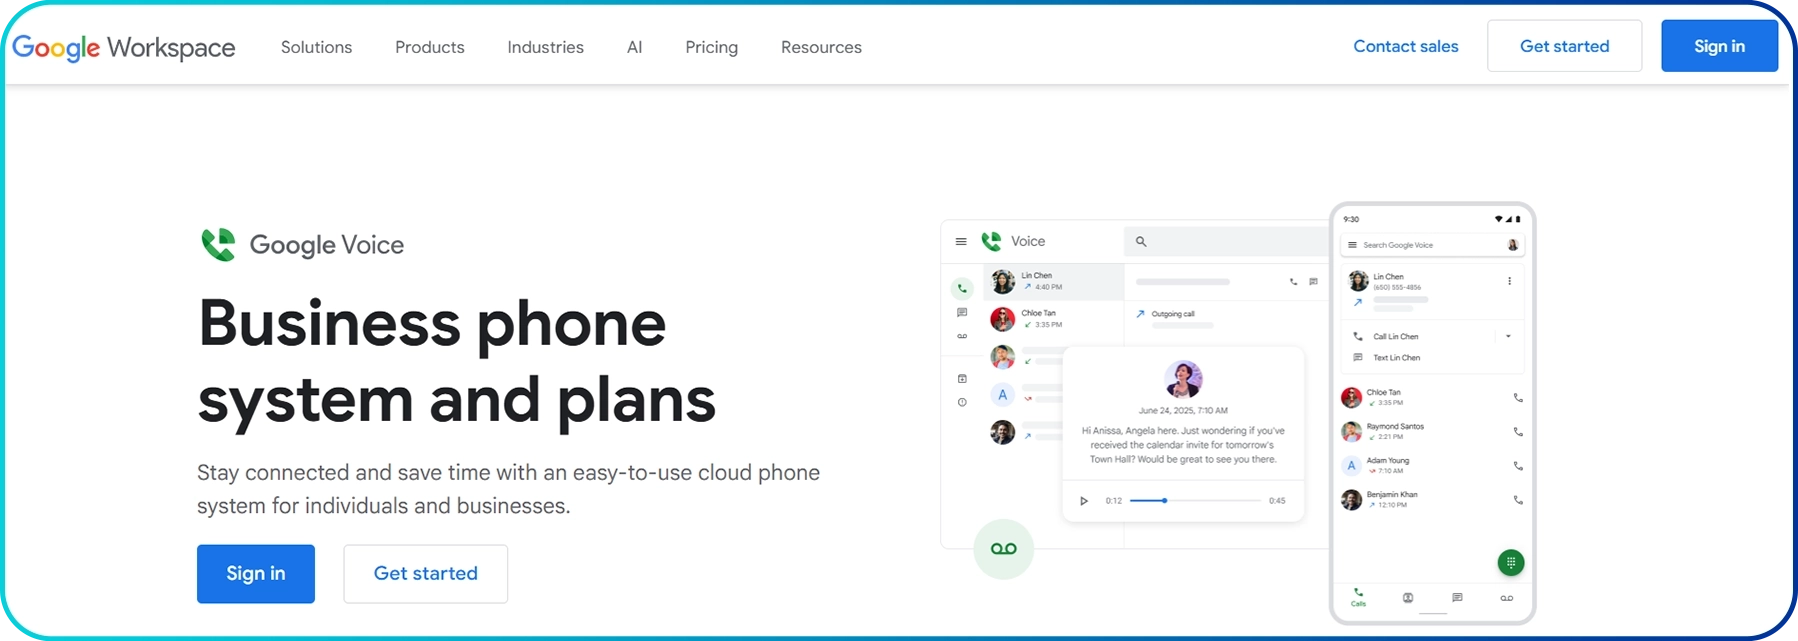1798x641 pixels.
Task: Click the call icon next to Raymond Santos
Action: point(1518,432)
